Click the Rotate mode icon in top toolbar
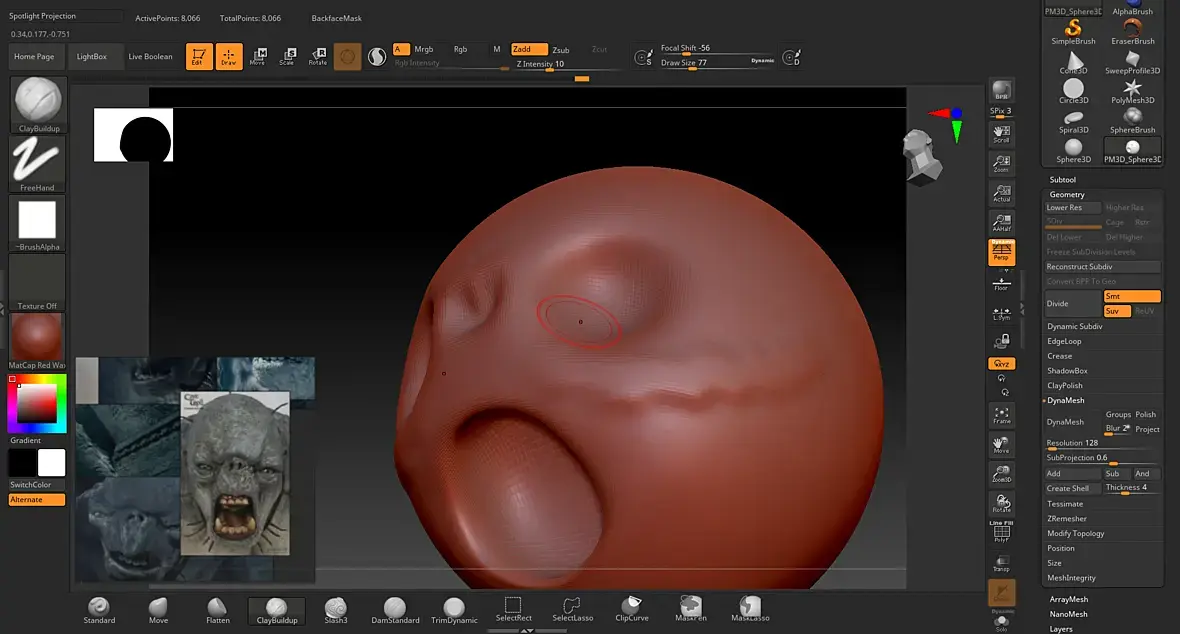The width and height of the screenshot is (1180, 634). [318, 56]
